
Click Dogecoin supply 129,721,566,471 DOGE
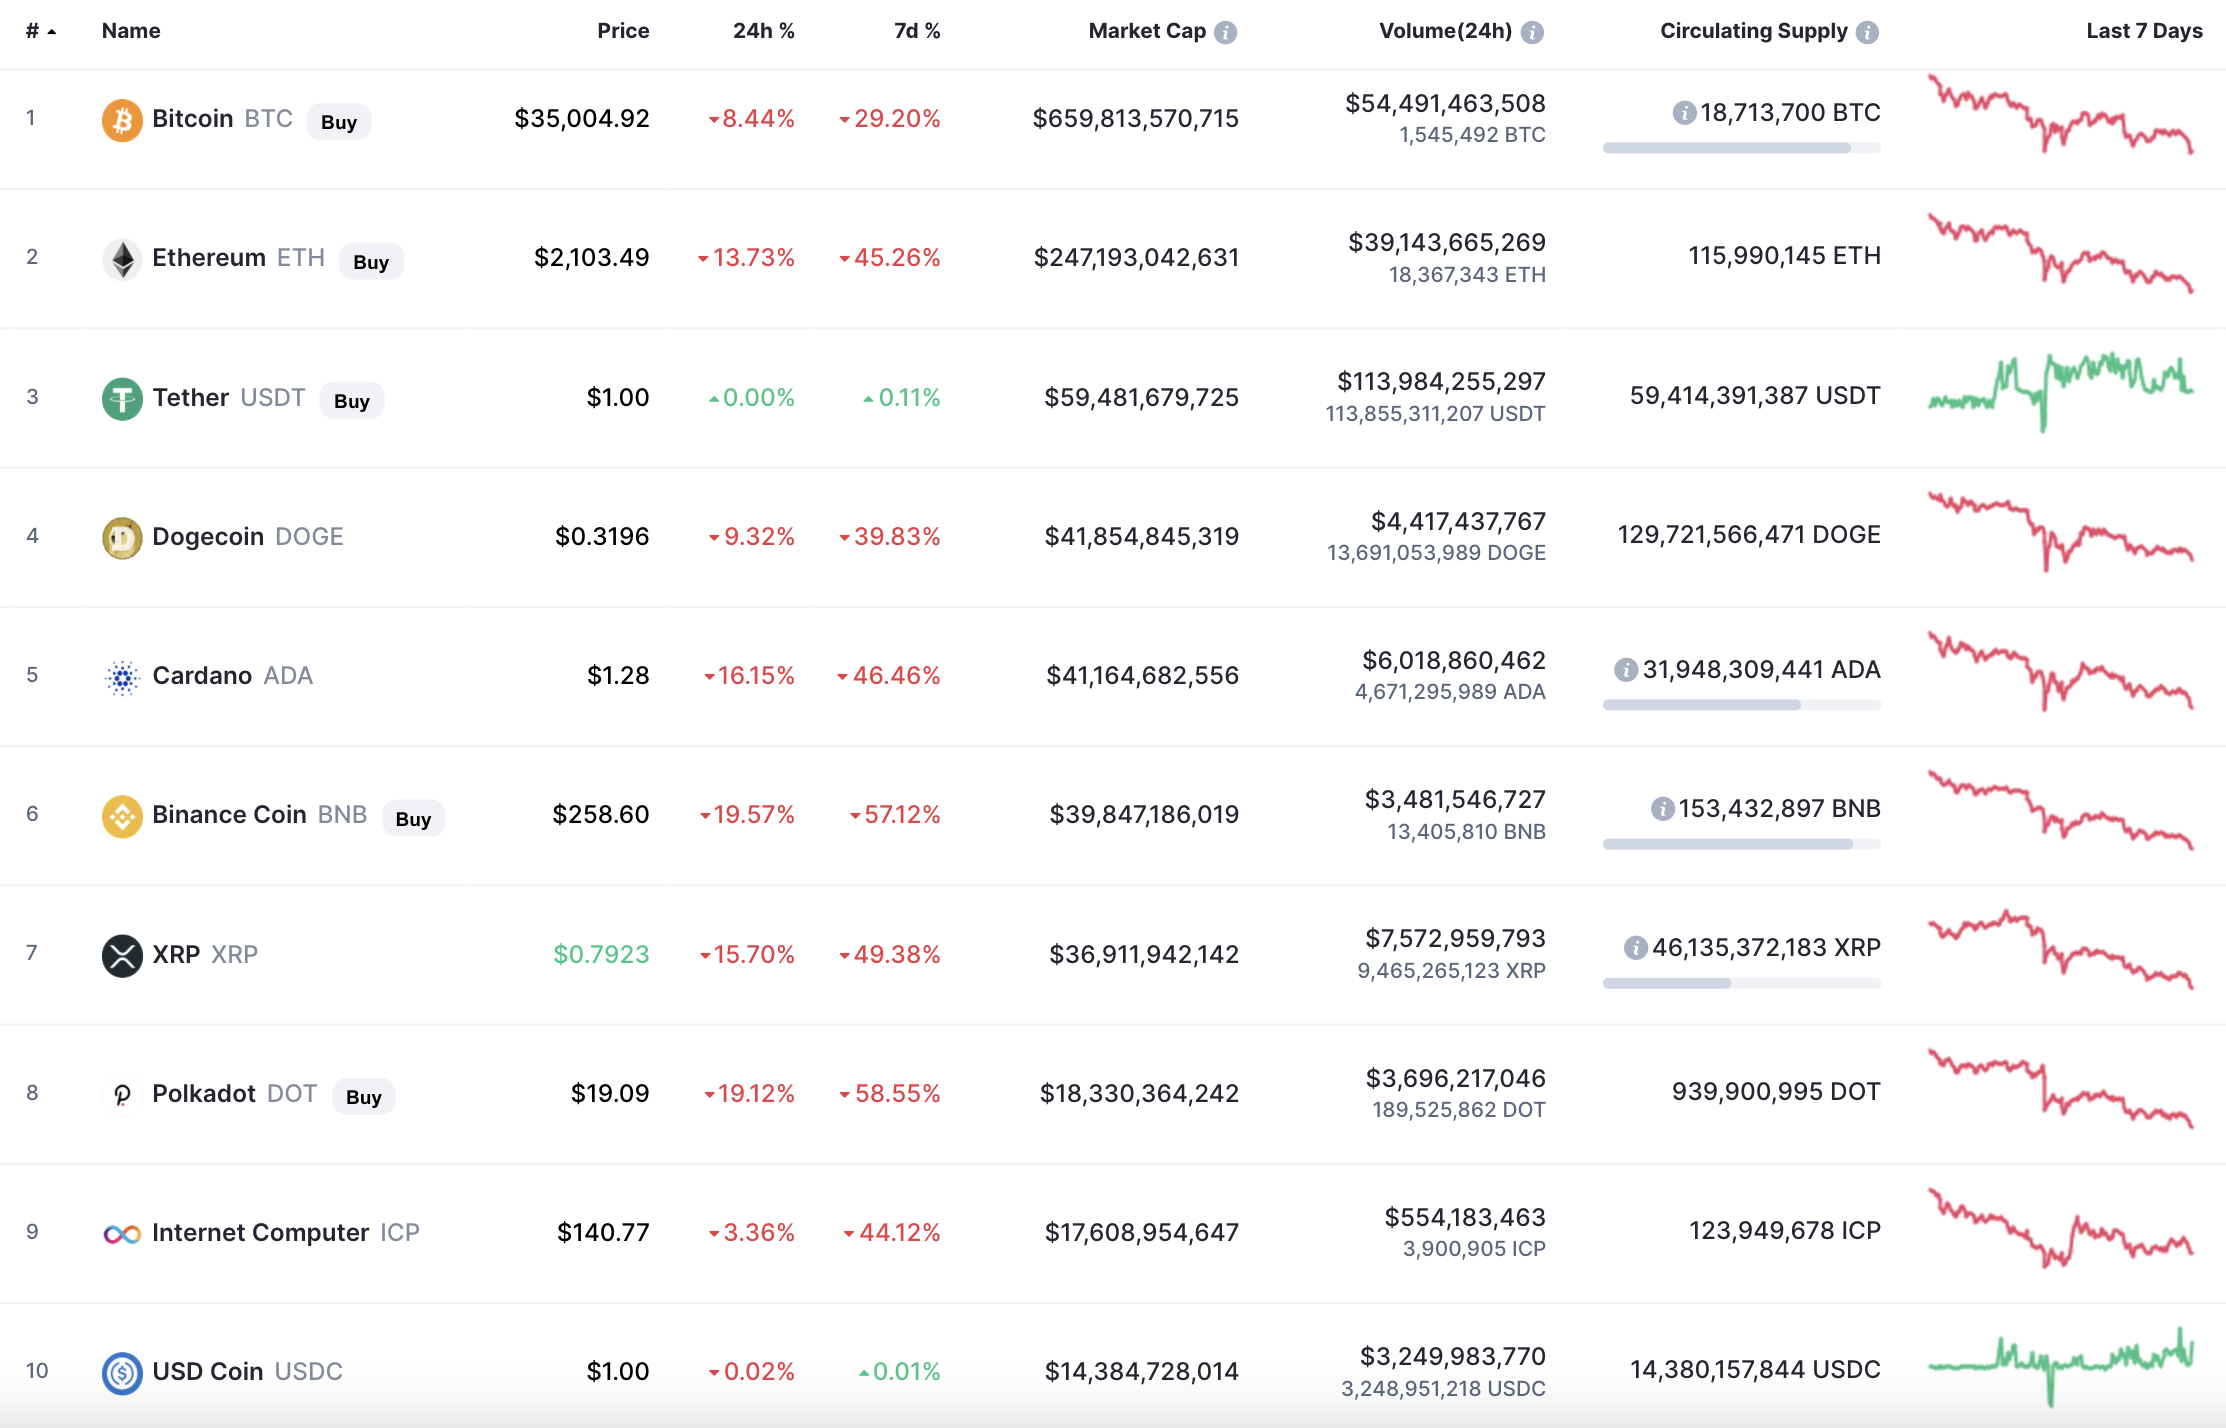click(1749, 535)
